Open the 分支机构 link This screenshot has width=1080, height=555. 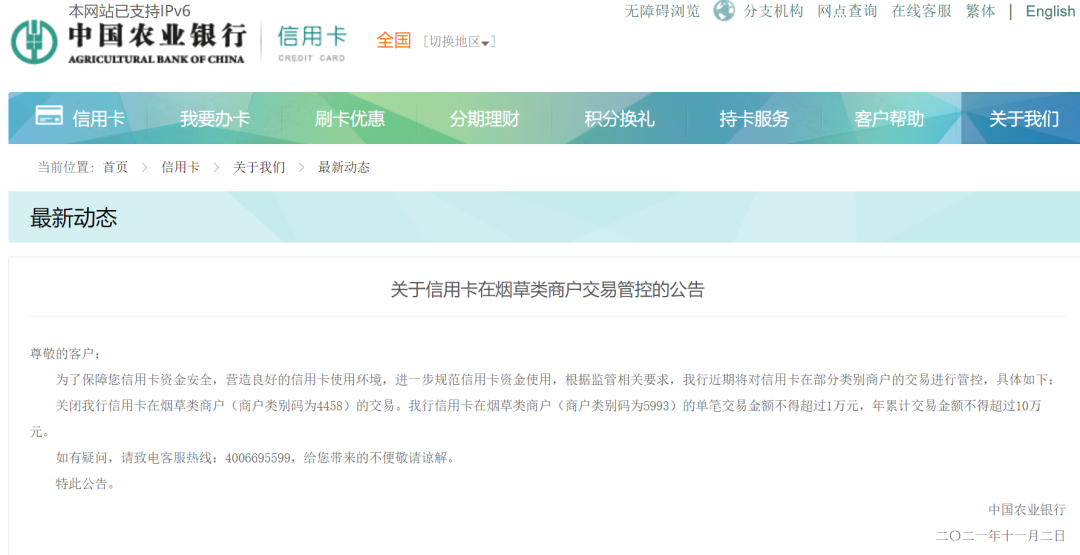[773, 11]
